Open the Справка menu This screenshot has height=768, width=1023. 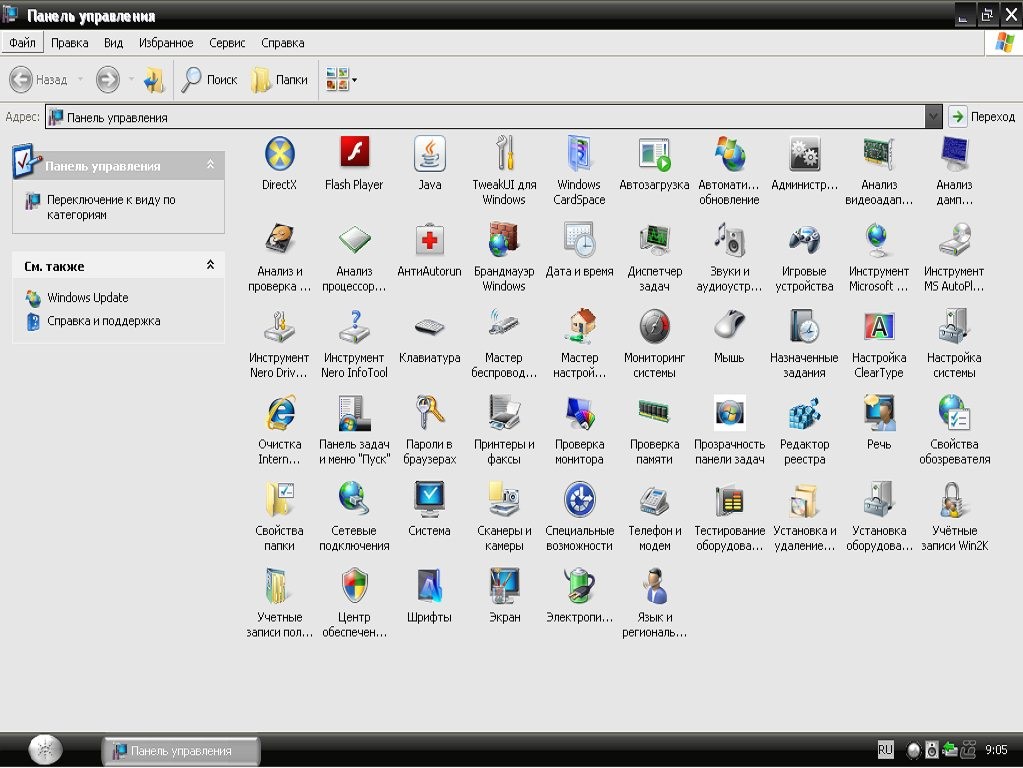click(x=282, y=43)
